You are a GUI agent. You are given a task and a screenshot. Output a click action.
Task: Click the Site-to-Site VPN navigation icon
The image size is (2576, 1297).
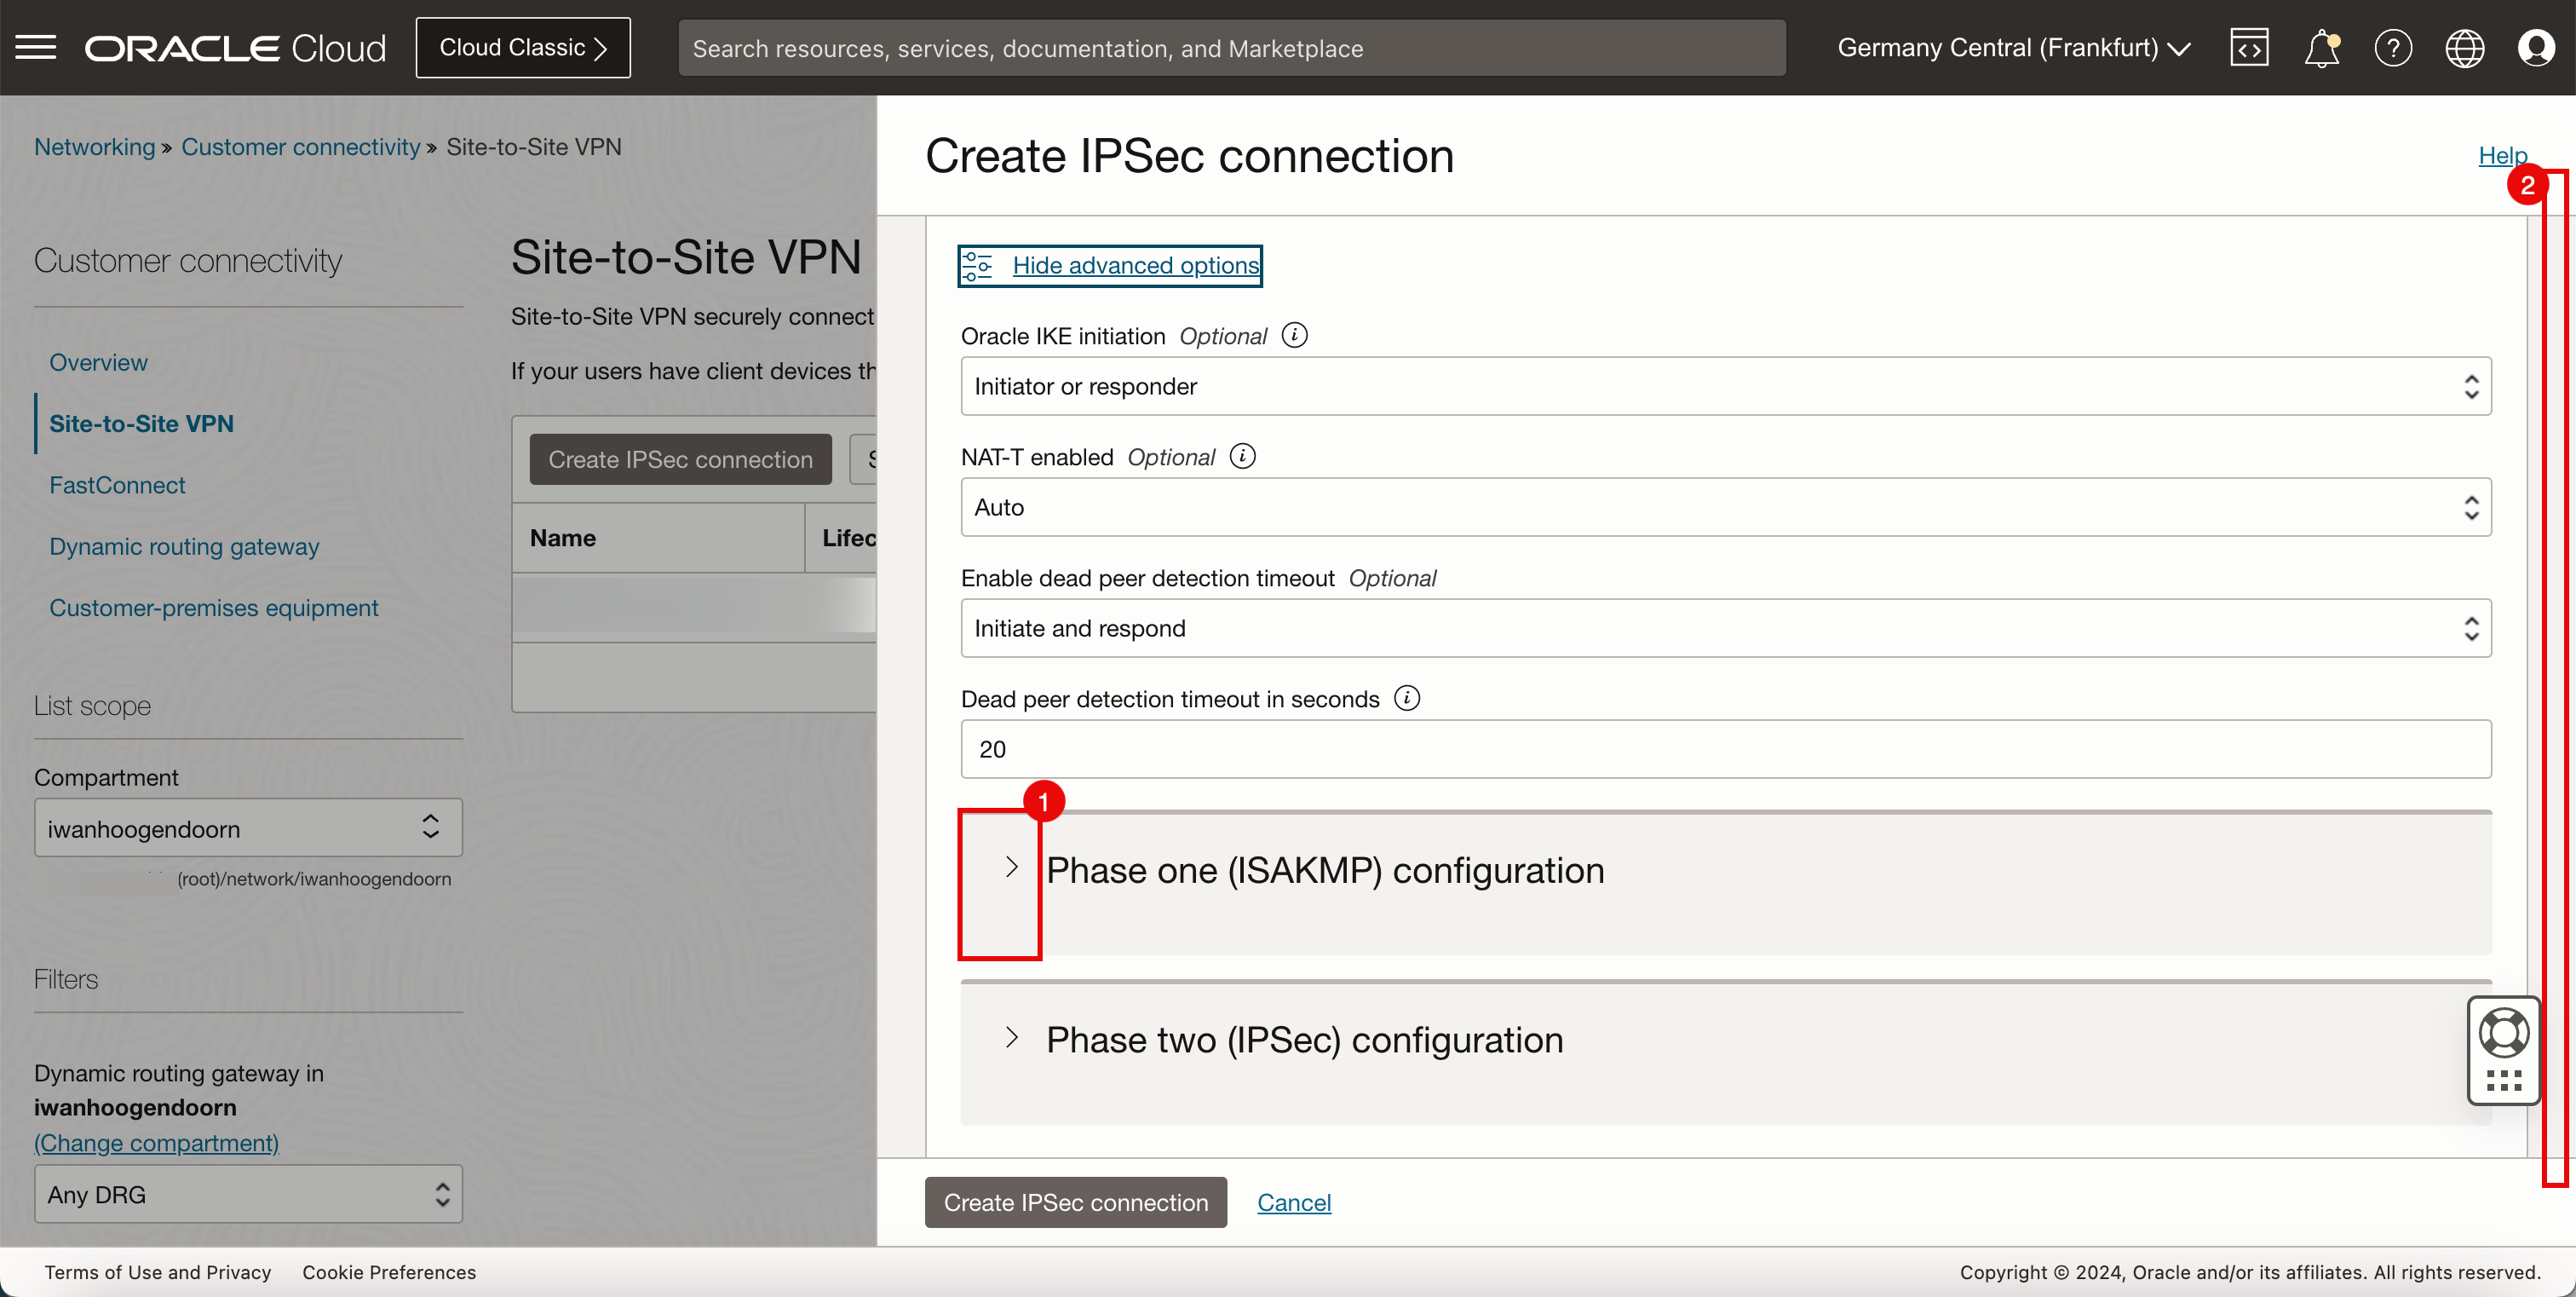click(x=141, y=424)
